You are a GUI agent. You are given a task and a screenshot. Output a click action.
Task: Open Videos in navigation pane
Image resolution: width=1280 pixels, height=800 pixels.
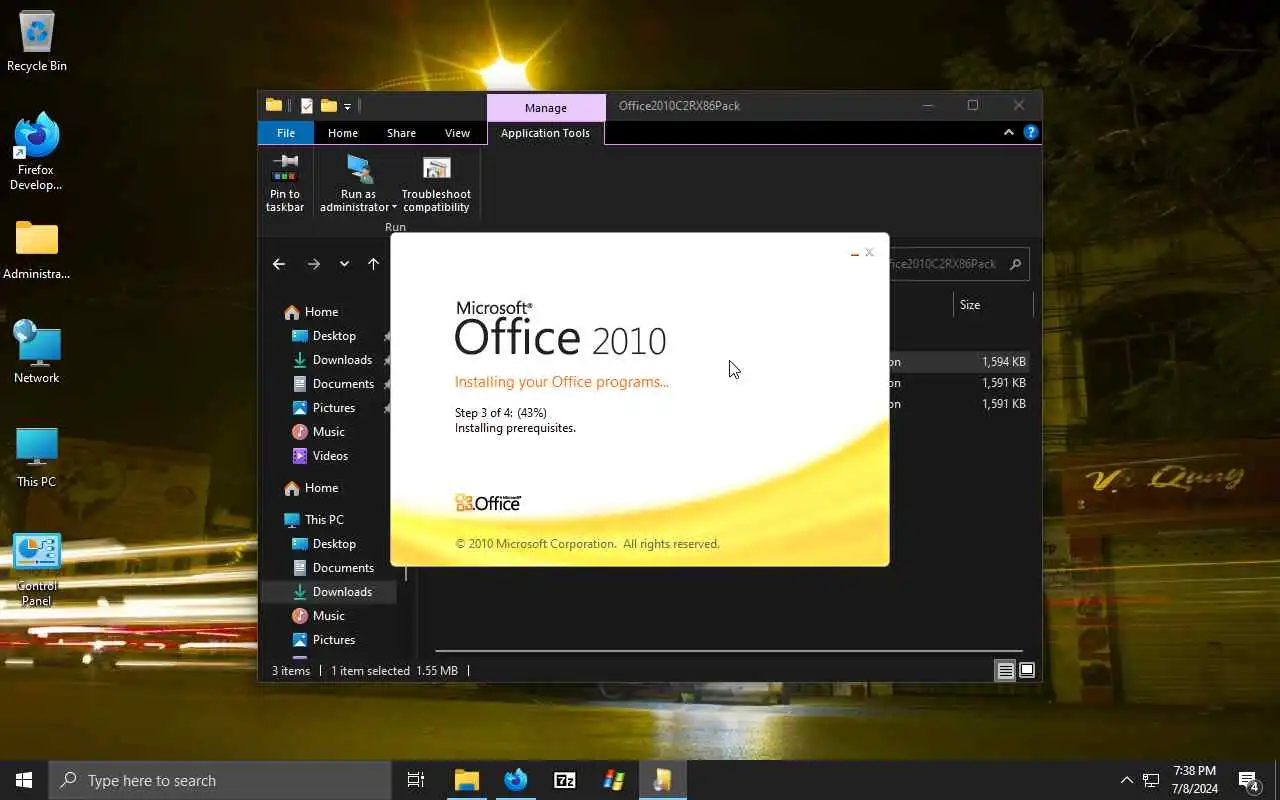click(330, 456)
